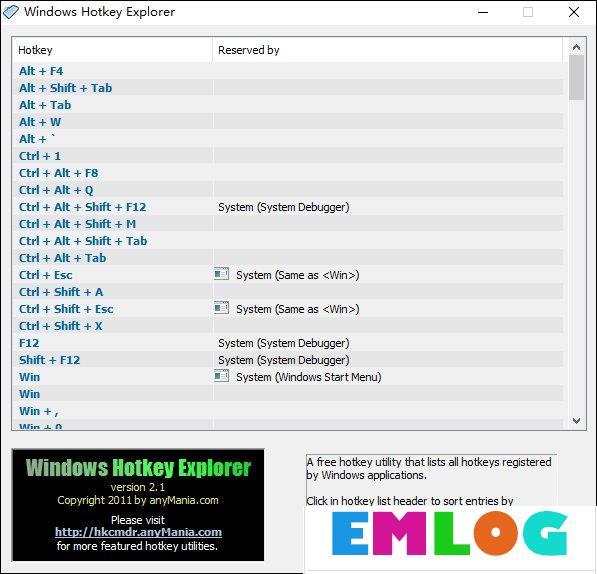Close the Windows Hotkey Explorer window

click(x=574, y=12)
